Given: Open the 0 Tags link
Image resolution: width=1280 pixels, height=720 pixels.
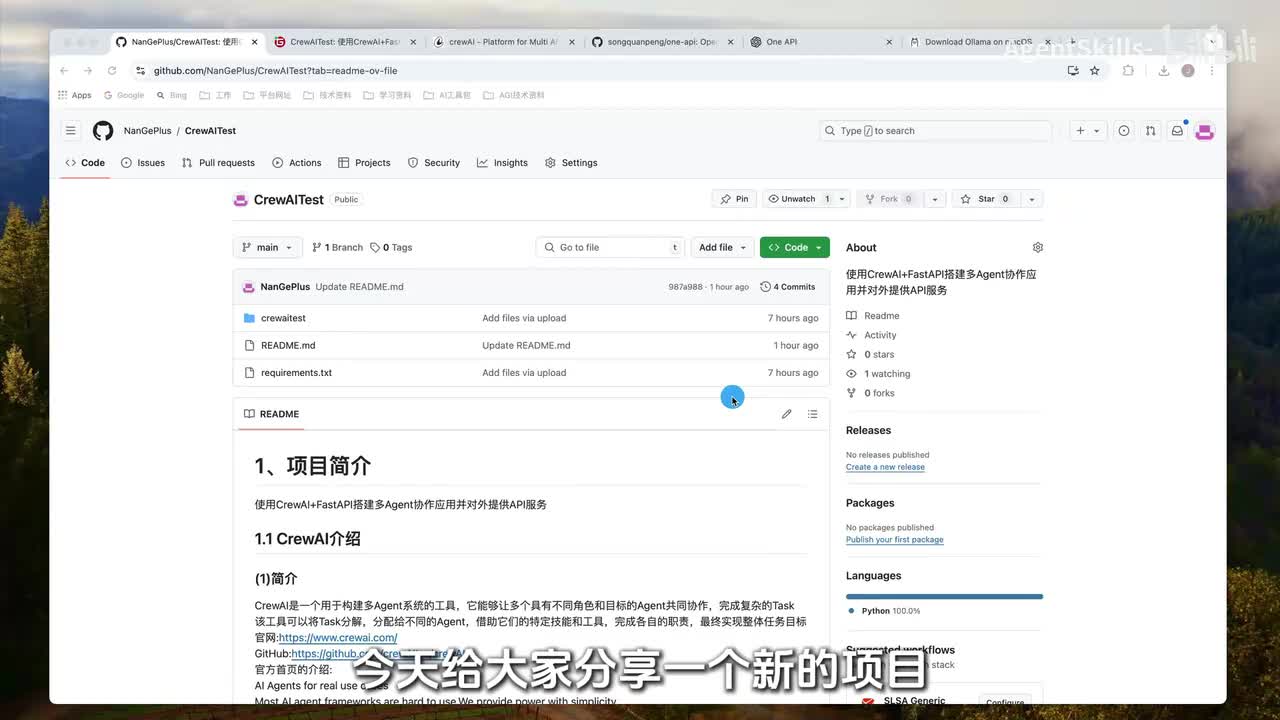Looking at the screenshot, I should point(391,247).
